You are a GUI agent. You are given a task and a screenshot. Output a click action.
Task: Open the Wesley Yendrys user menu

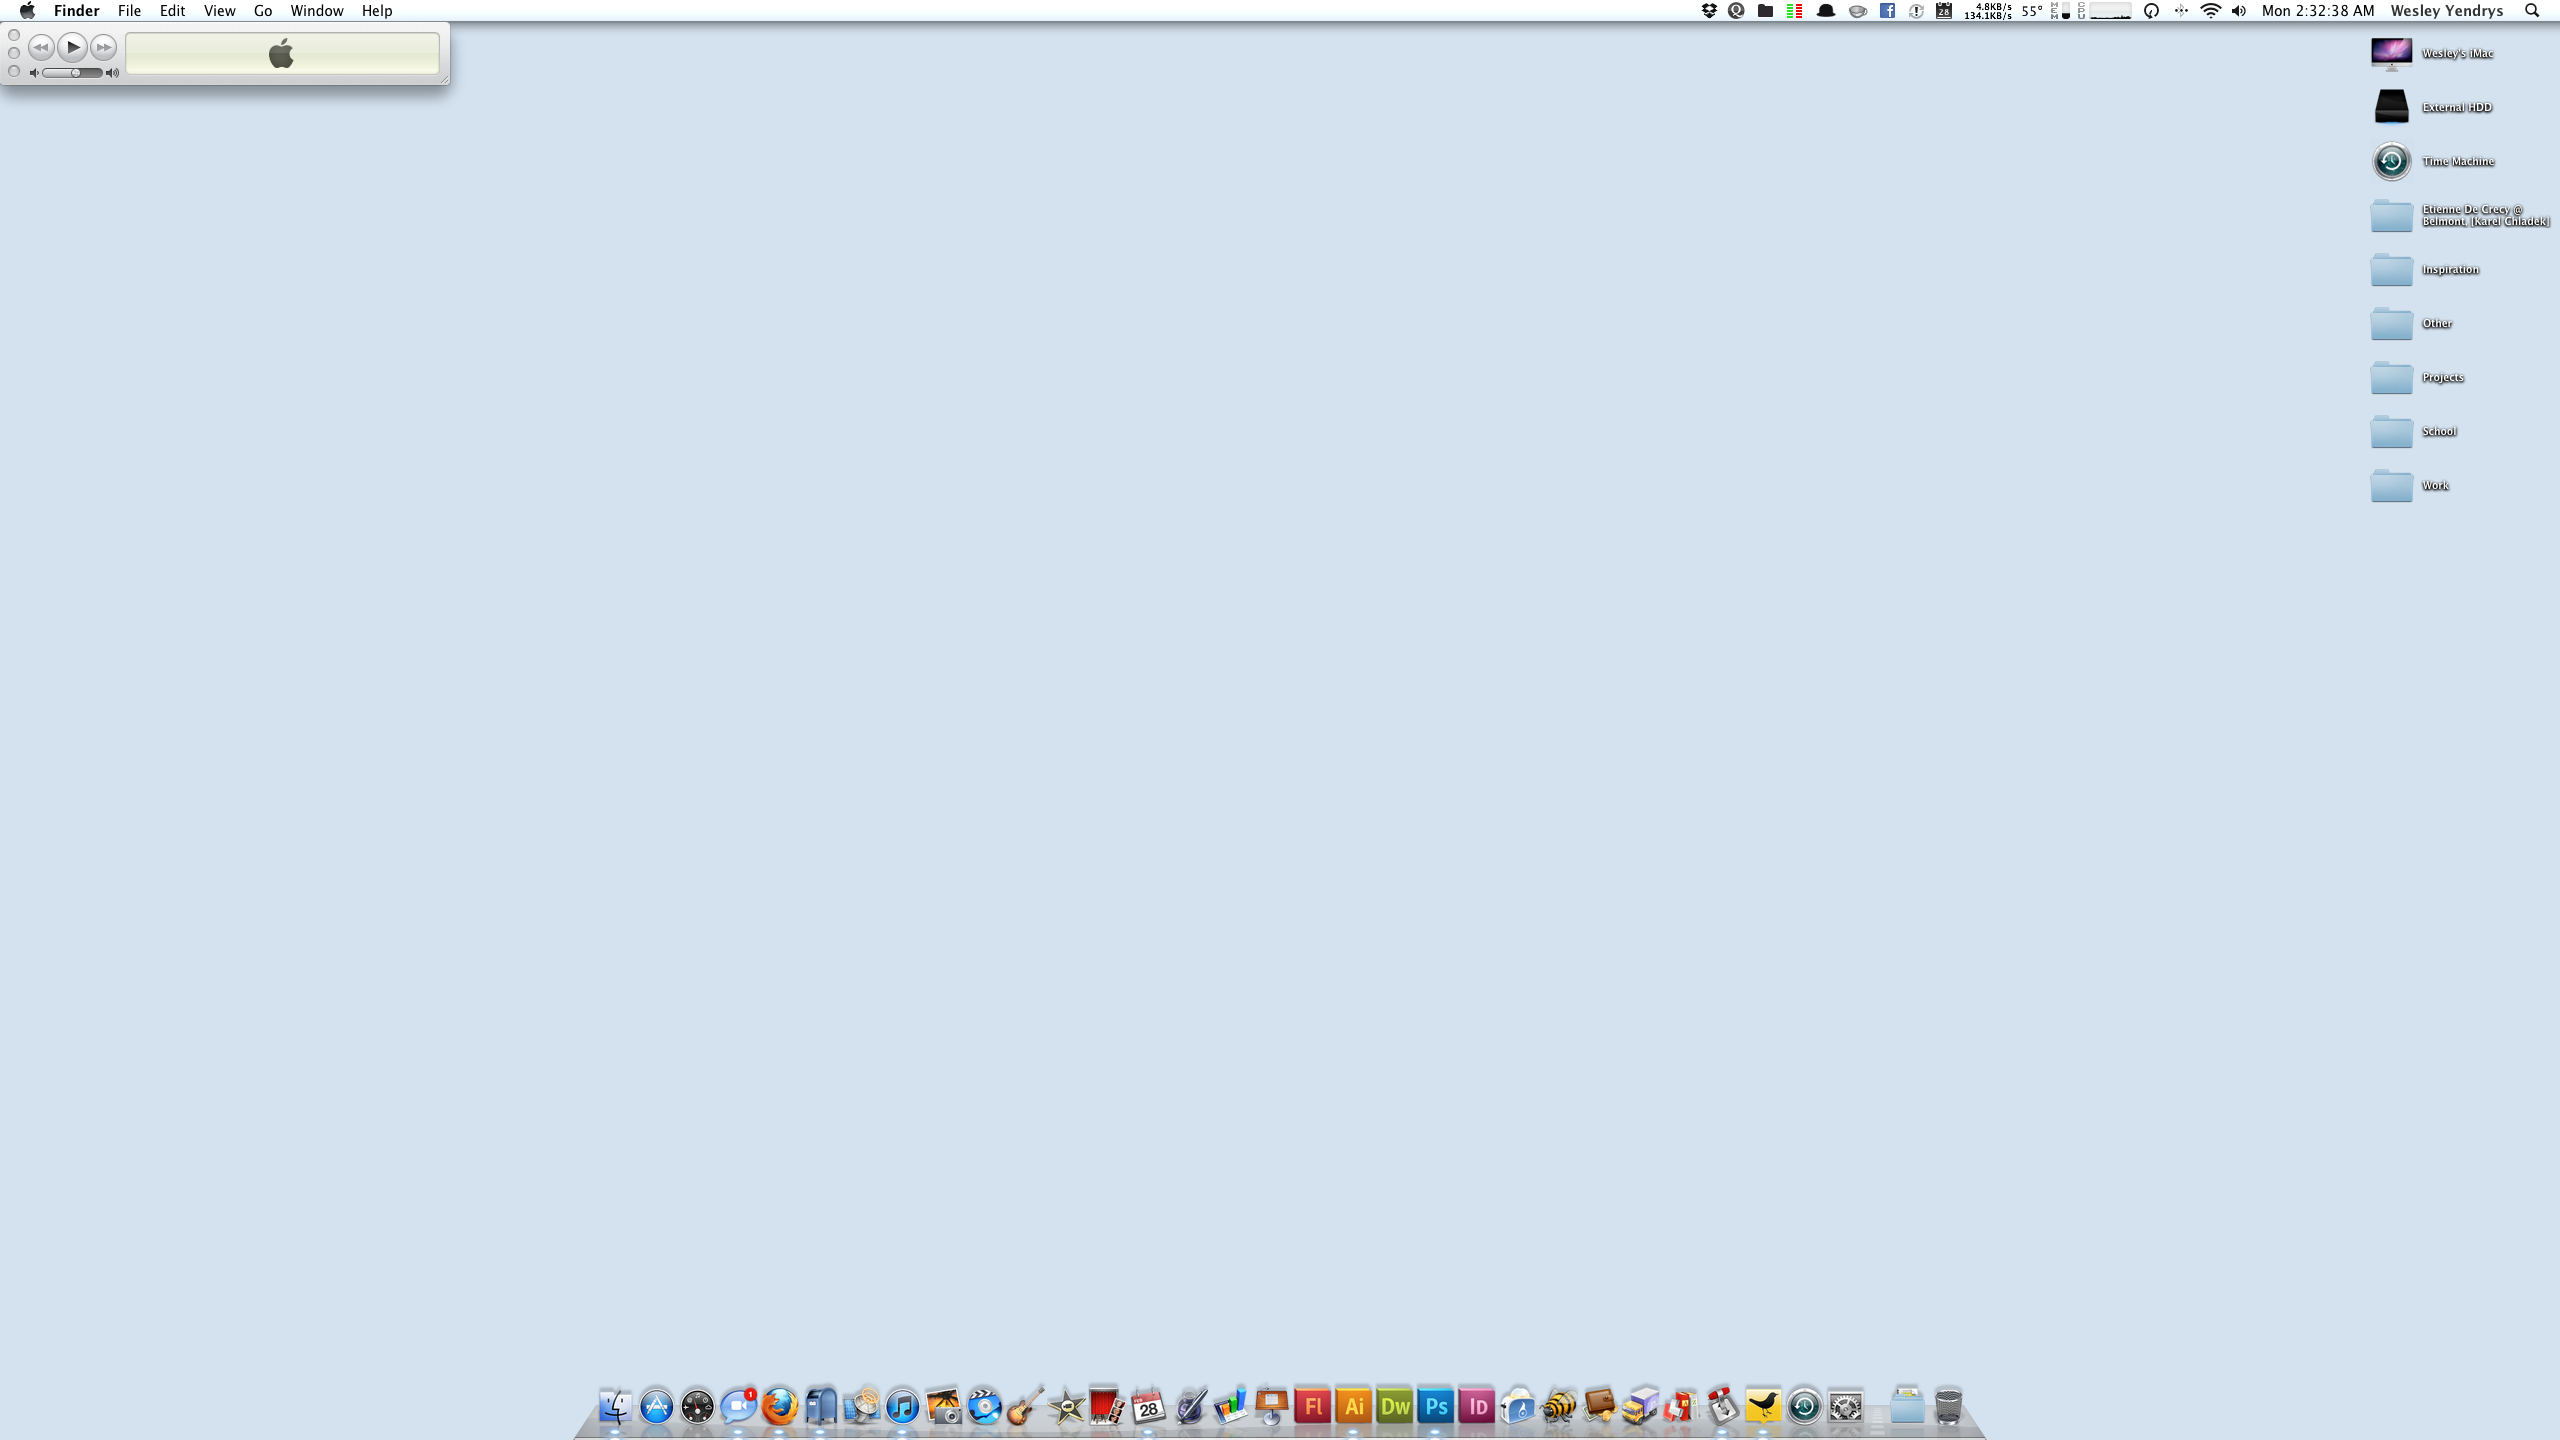click(2446, 11)
